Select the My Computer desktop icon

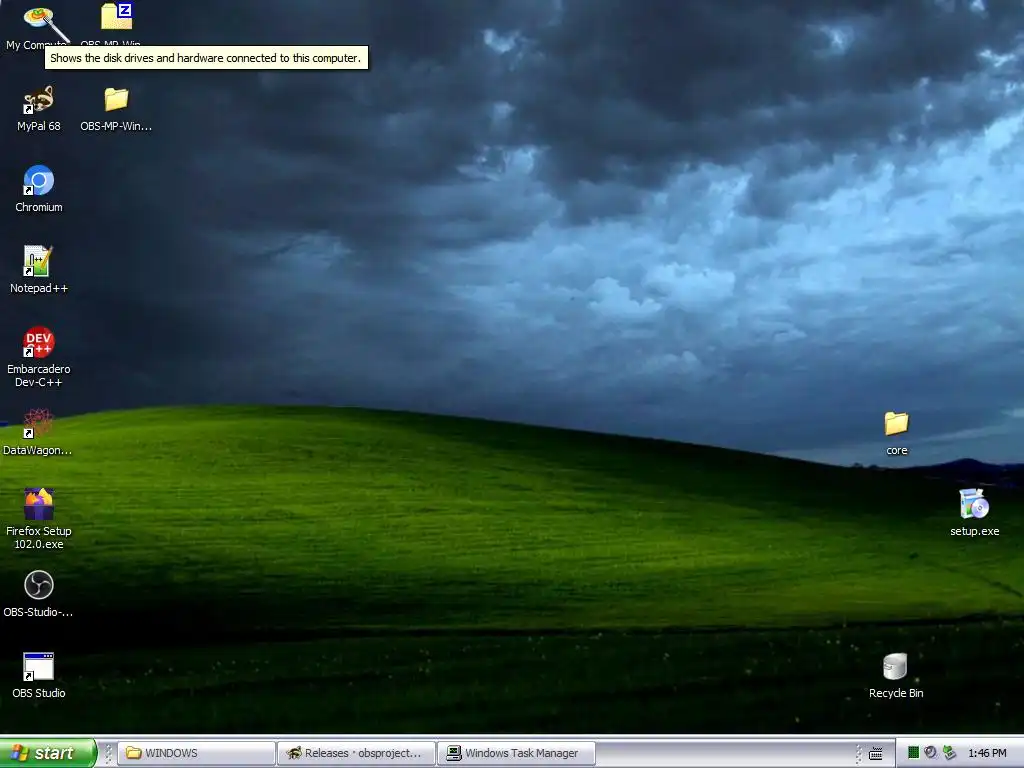[x=39, y=18]
